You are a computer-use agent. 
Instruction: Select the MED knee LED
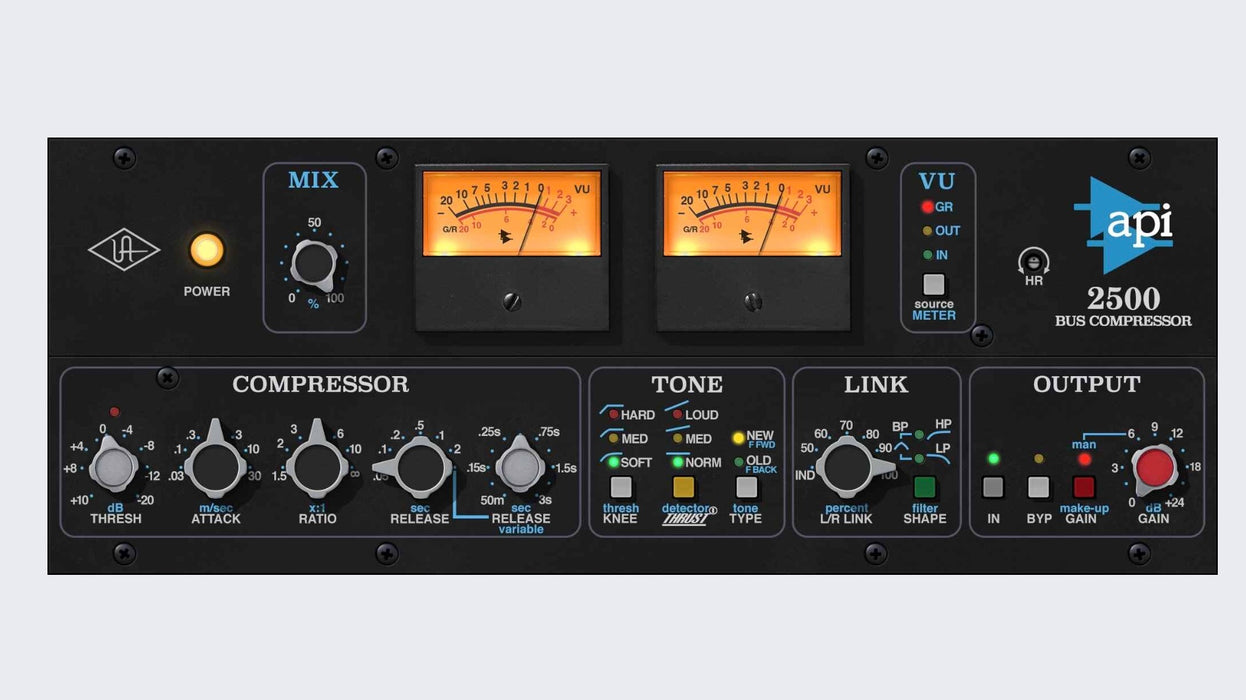pyautogui.click(x=613, y=438)
